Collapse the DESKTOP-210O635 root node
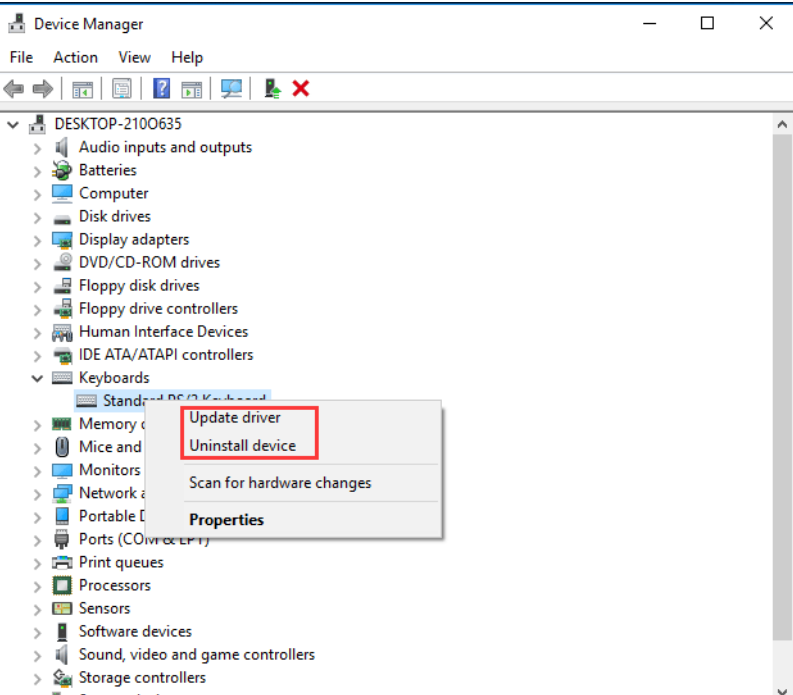The width and height of the screenshot is (793, 695). pyautogui.click(x=13, y=124)
